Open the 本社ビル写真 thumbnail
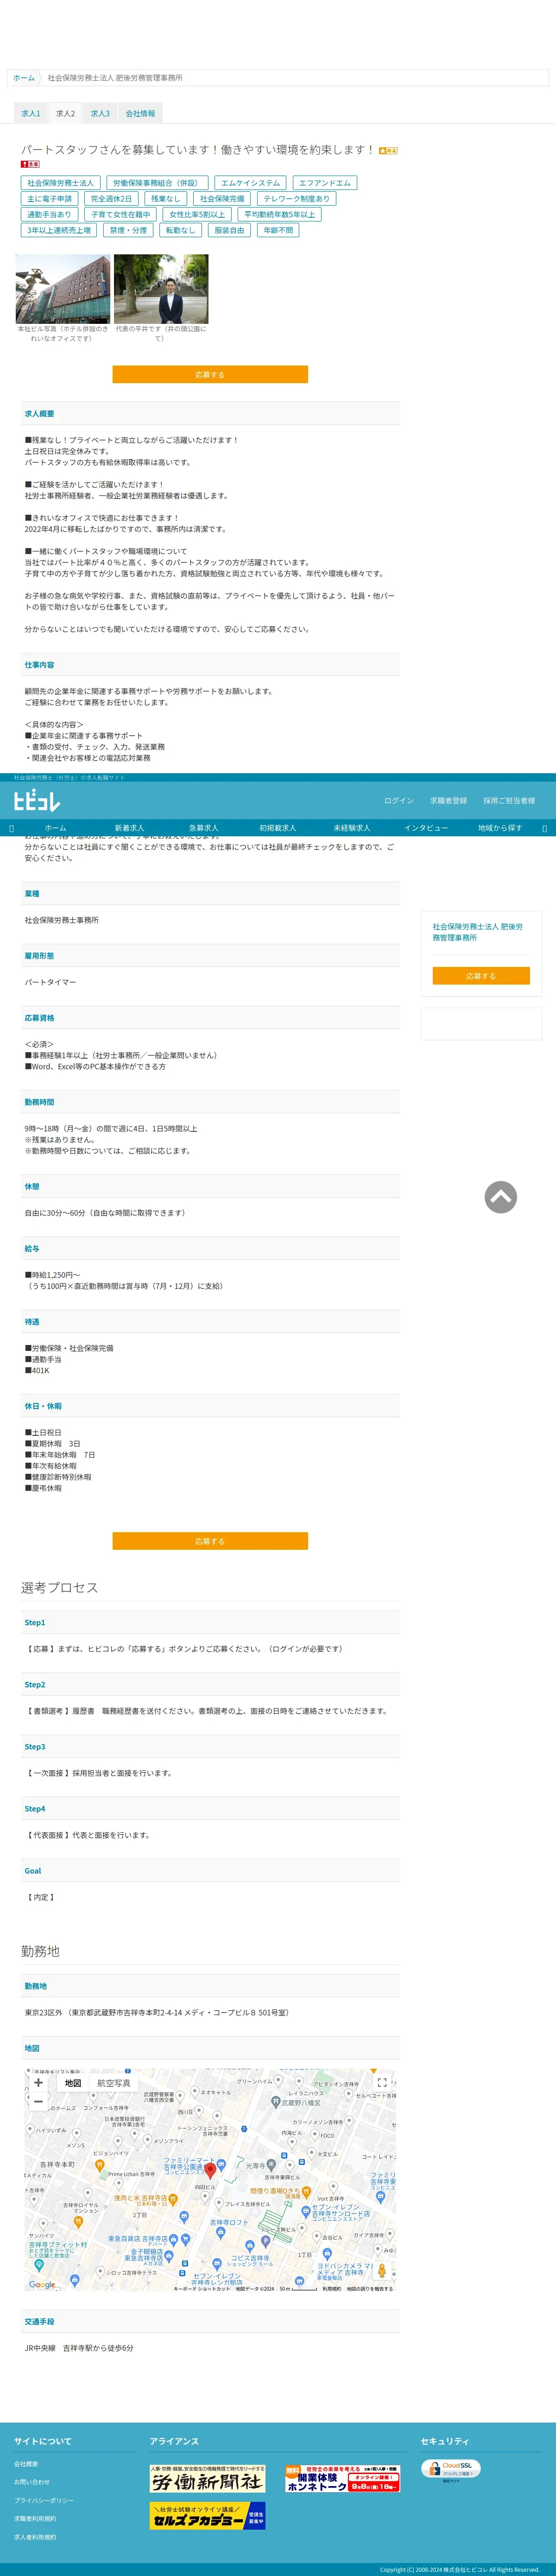Screen dimensions: 556x2576 point(63,288)
